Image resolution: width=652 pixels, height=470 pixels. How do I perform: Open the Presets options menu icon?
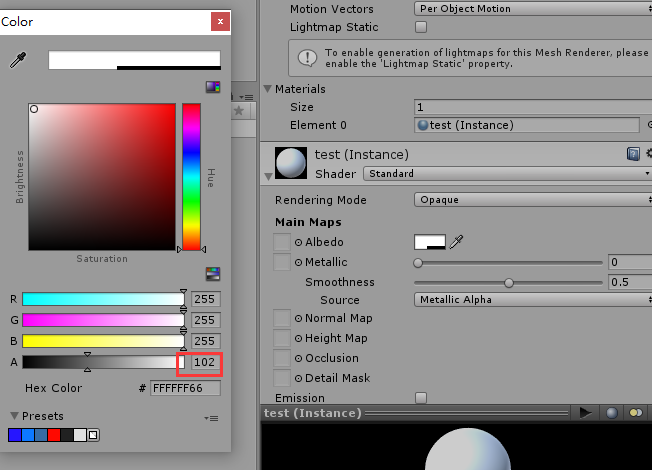[x=211, y=418]
